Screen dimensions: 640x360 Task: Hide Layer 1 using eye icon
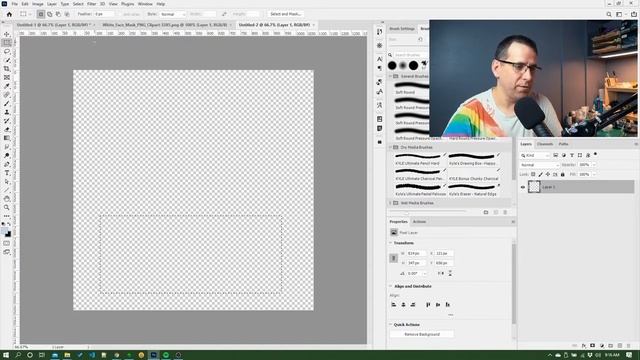[x=523, y=187]
